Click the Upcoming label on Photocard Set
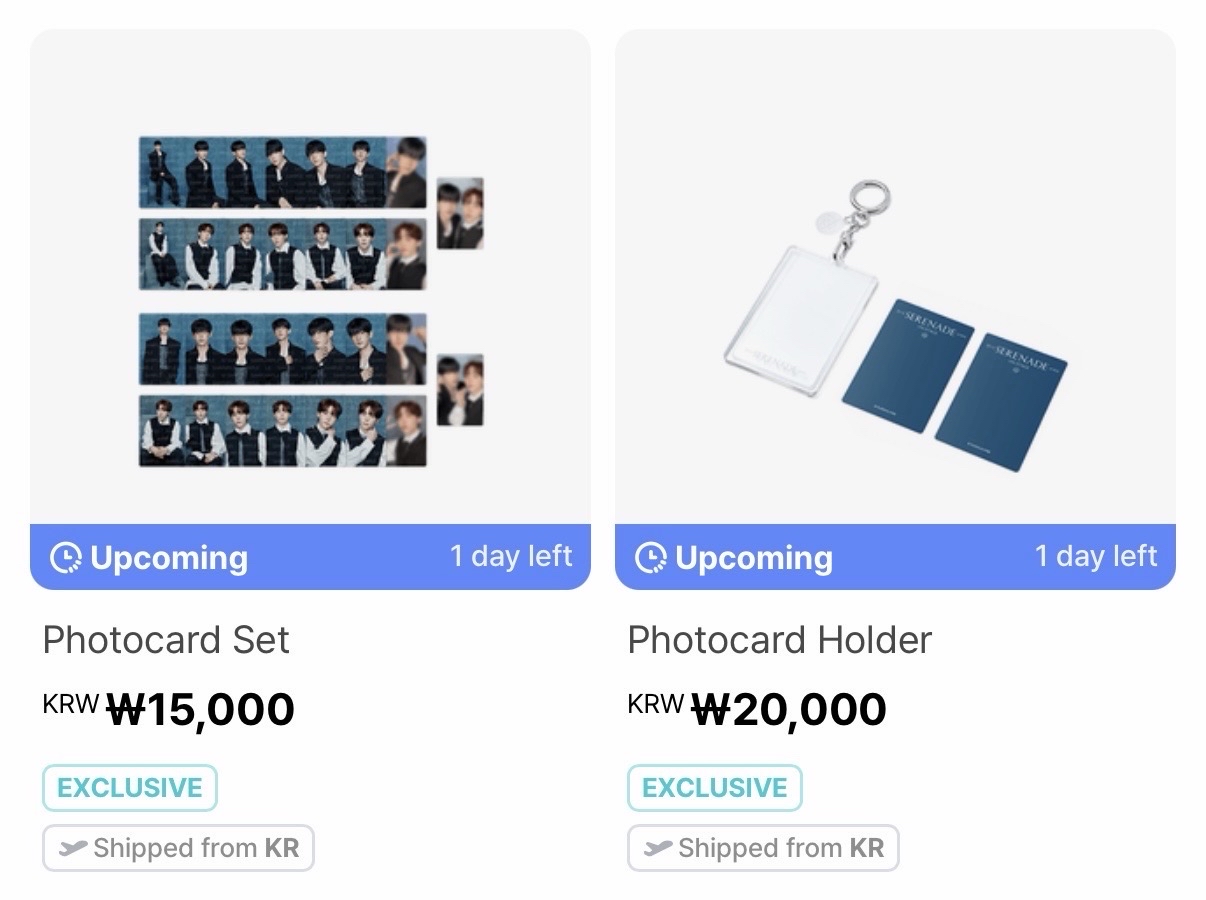This screenshot has width=1206, height=900. click(x=168, y=558)
